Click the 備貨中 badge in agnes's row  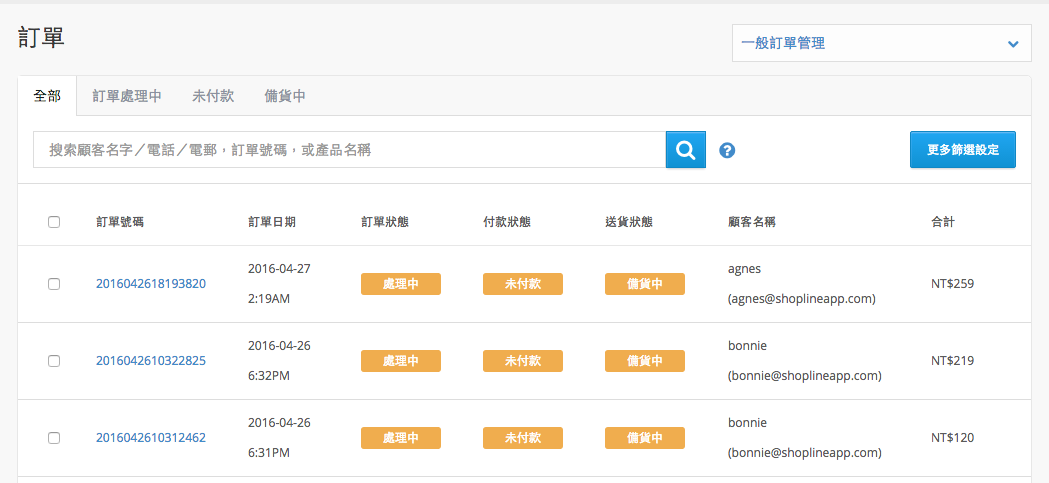[x=645, y=284]
